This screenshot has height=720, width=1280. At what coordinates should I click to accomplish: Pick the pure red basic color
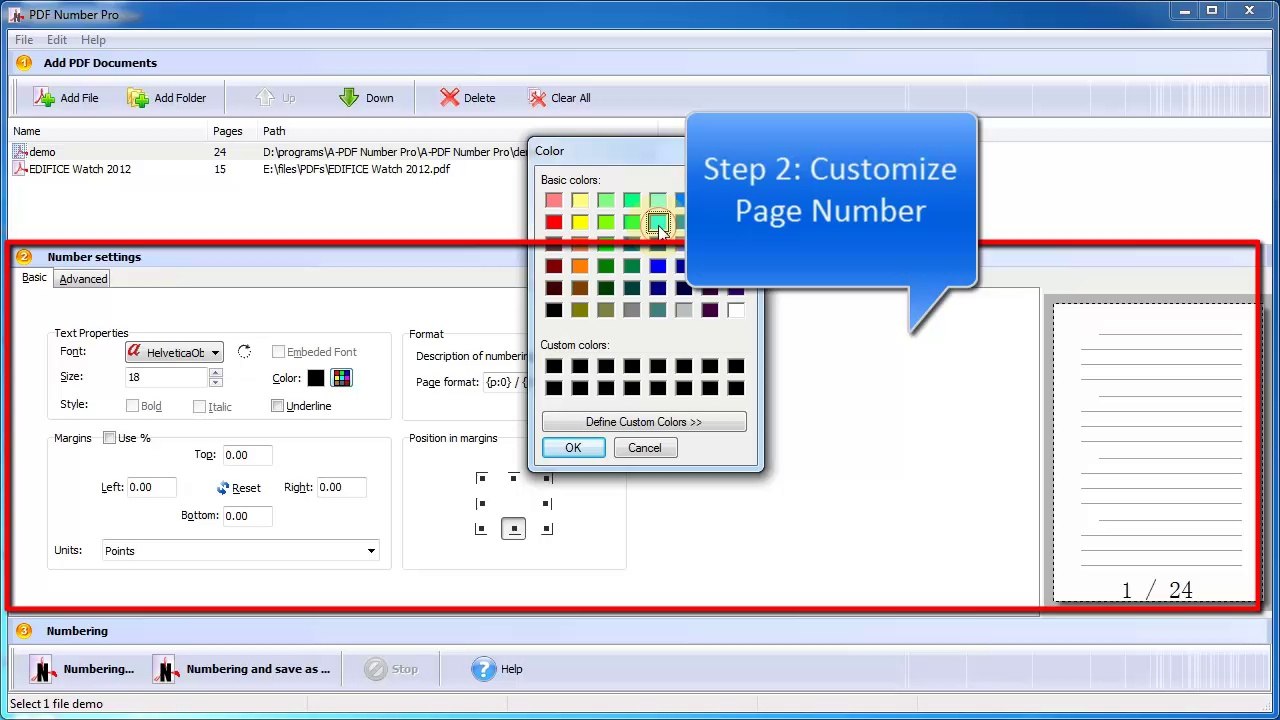554,222
